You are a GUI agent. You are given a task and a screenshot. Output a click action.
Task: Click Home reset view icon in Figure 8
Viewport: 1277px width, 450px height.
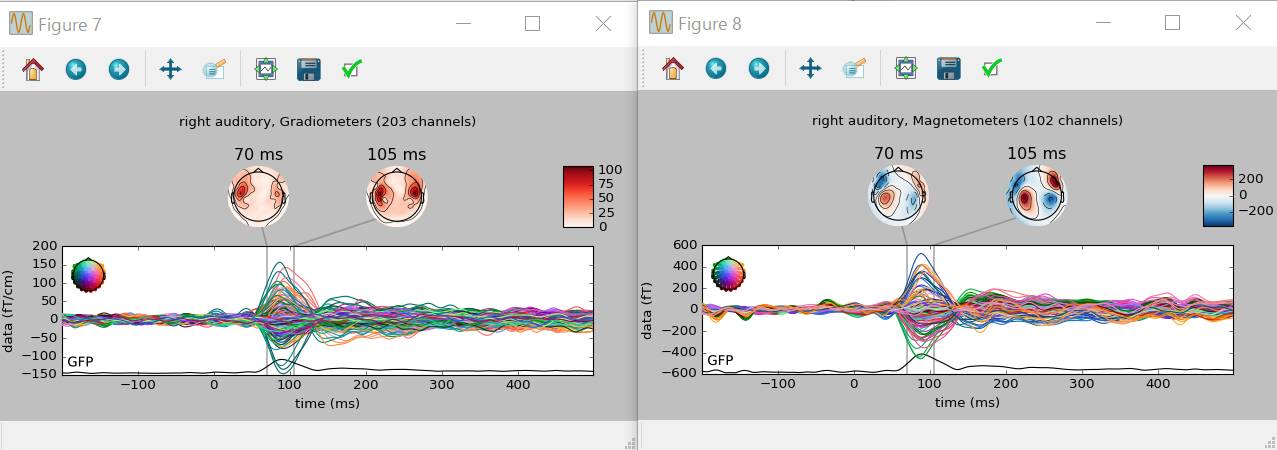[674, 68]
